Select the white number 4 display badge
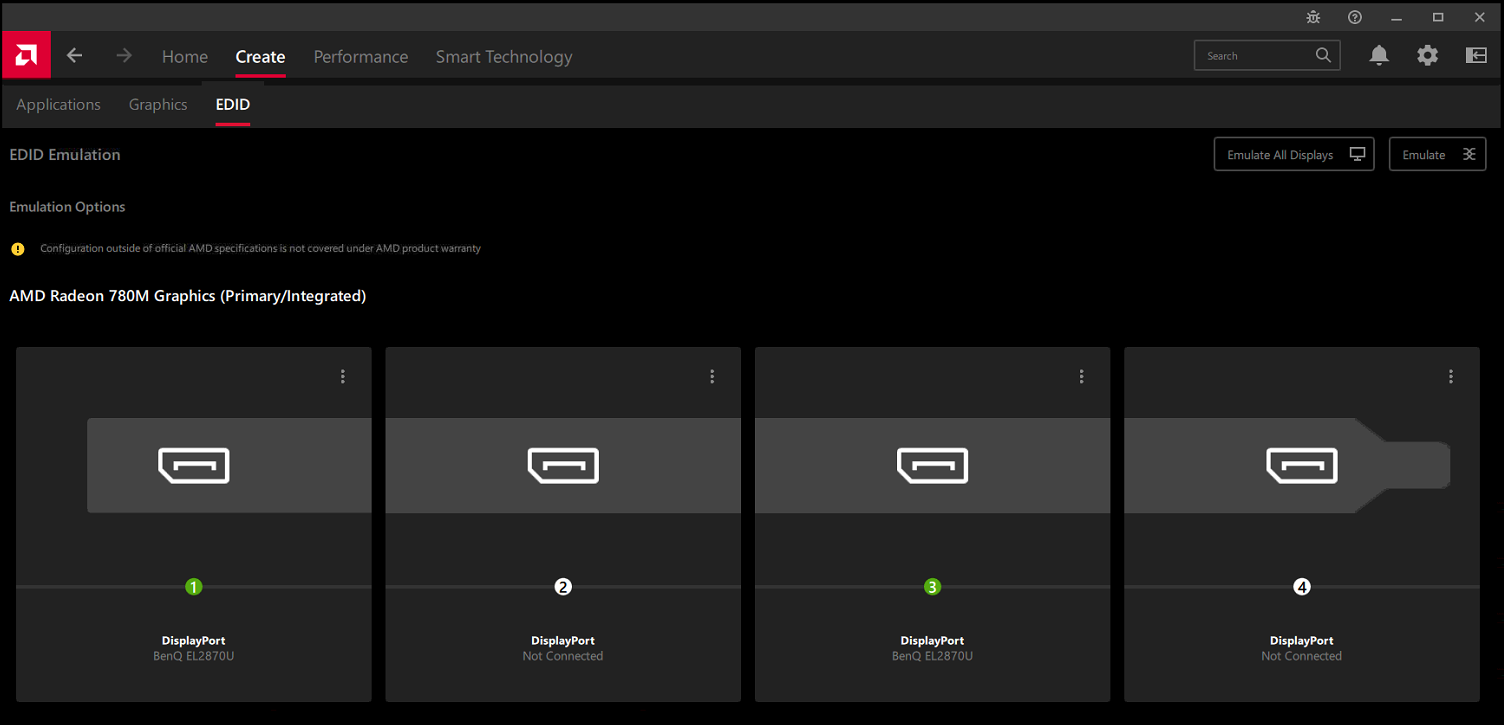Screen dimensions: 1504x725 pos(1302,587)
